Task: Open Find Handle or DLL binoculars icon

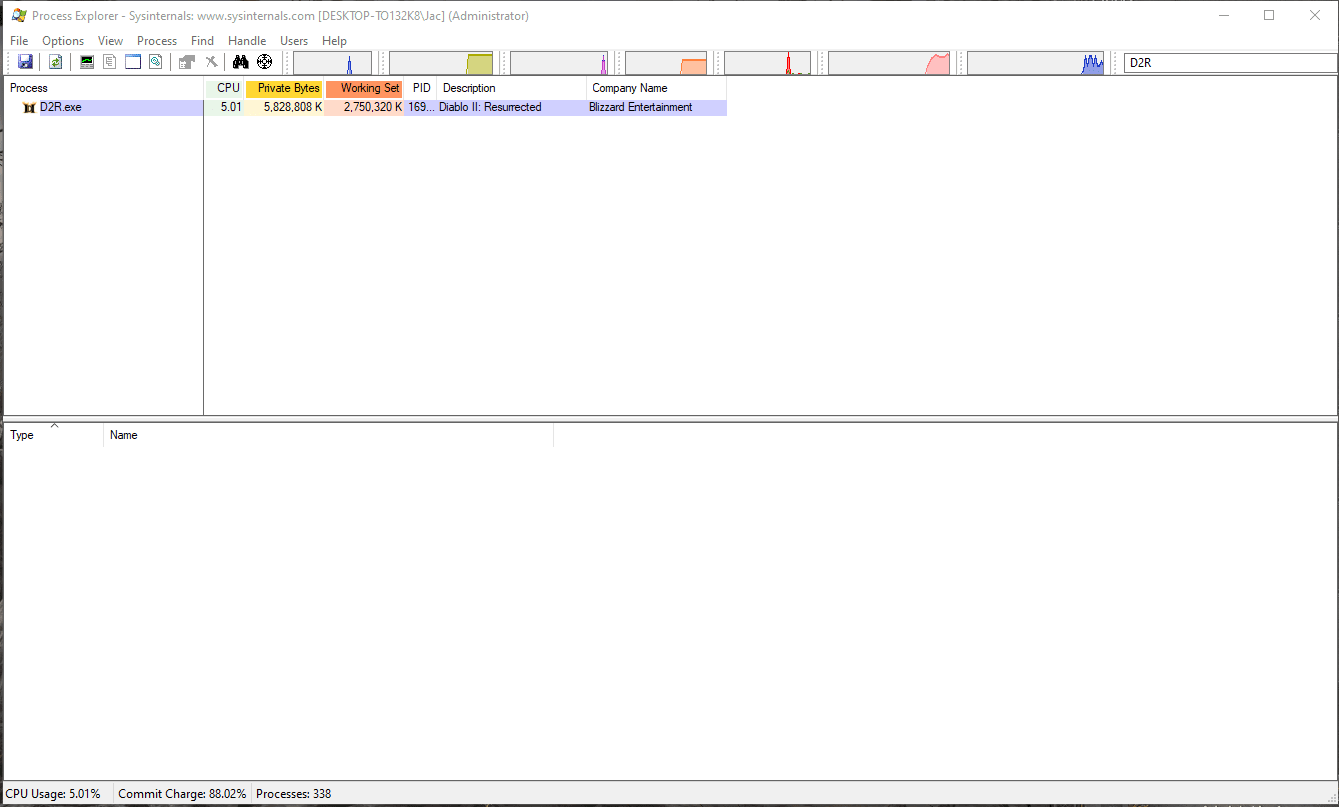Action: point(241,62)
